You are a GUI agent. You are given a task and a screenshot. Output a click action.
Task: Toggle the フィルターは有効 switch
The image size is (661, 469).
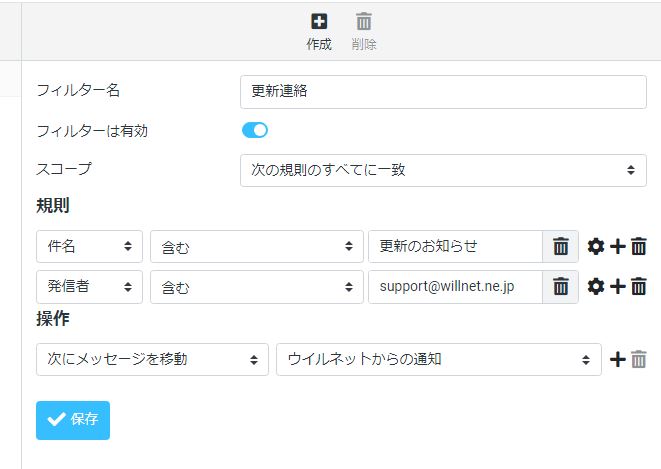[x=255, y=130]
